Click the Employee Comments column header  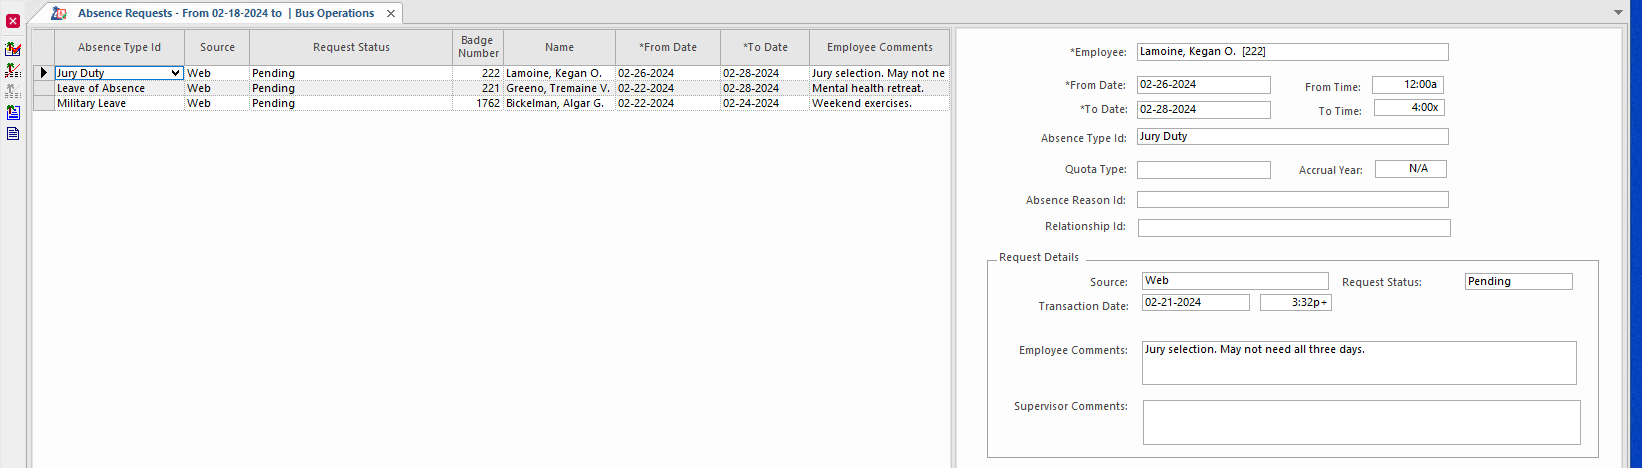(x=879, y=47)
